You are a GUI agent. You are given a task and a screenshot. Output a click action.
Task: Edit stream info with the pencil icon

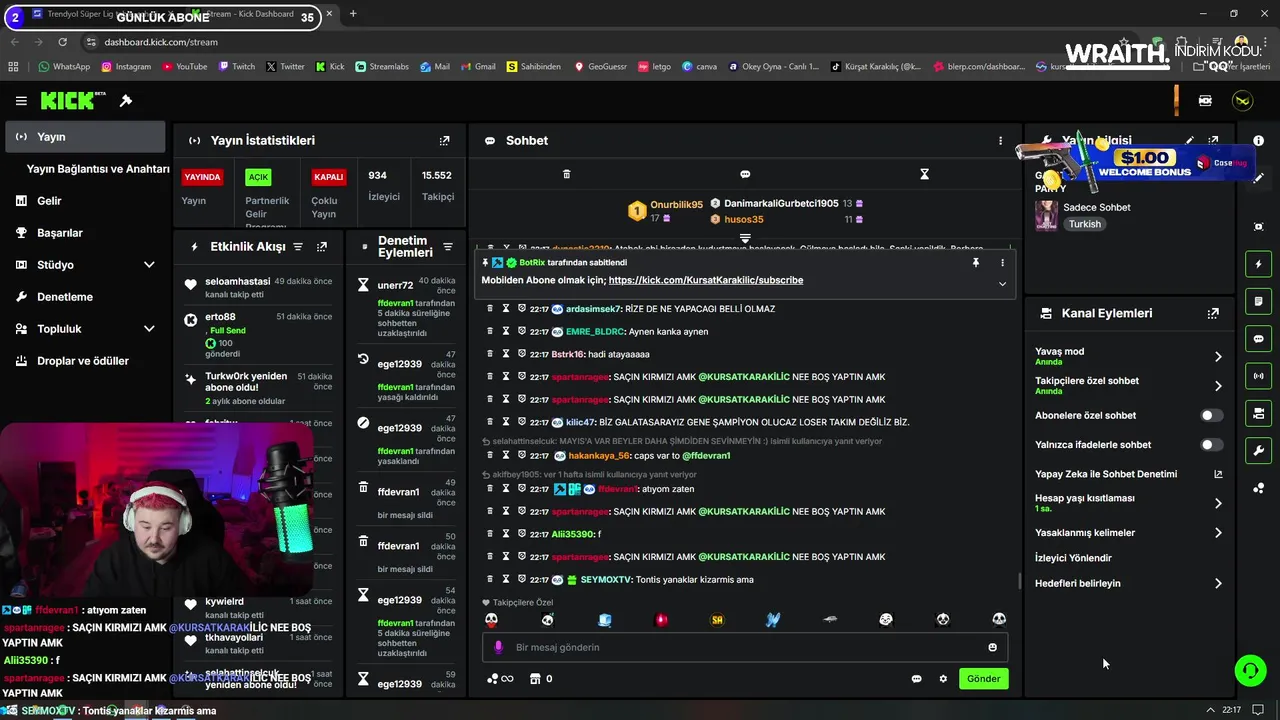[x=1189, y=141]
